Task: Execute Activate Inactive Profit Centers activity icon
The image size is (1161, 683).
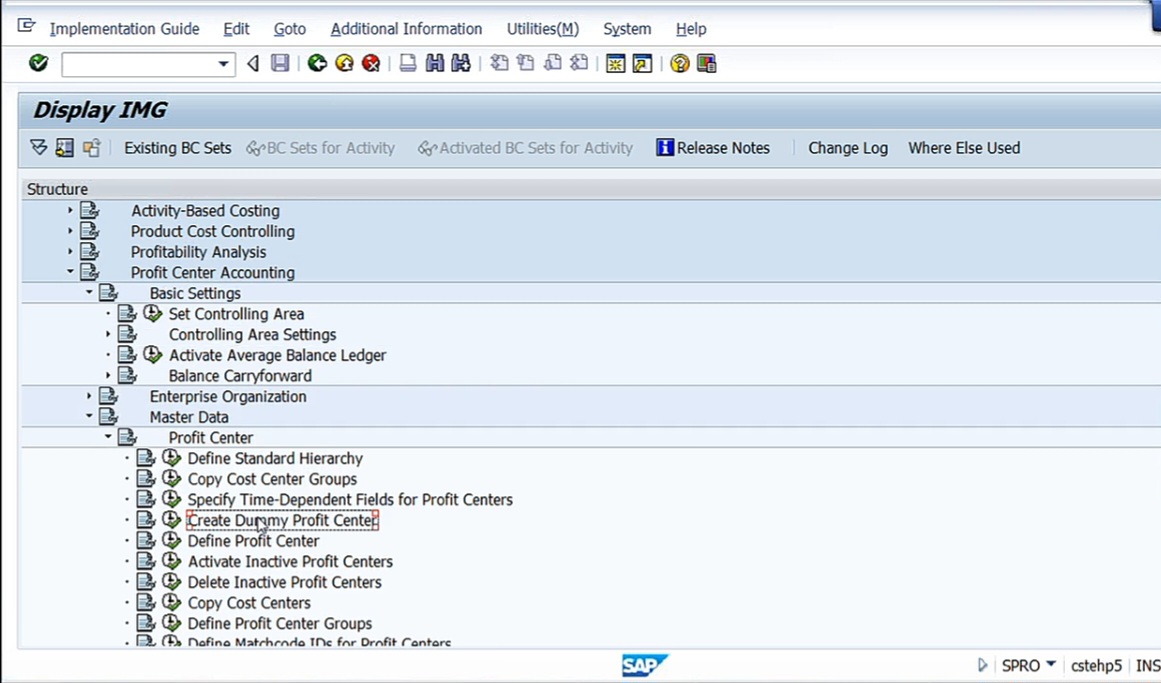Action: [171, 562]
